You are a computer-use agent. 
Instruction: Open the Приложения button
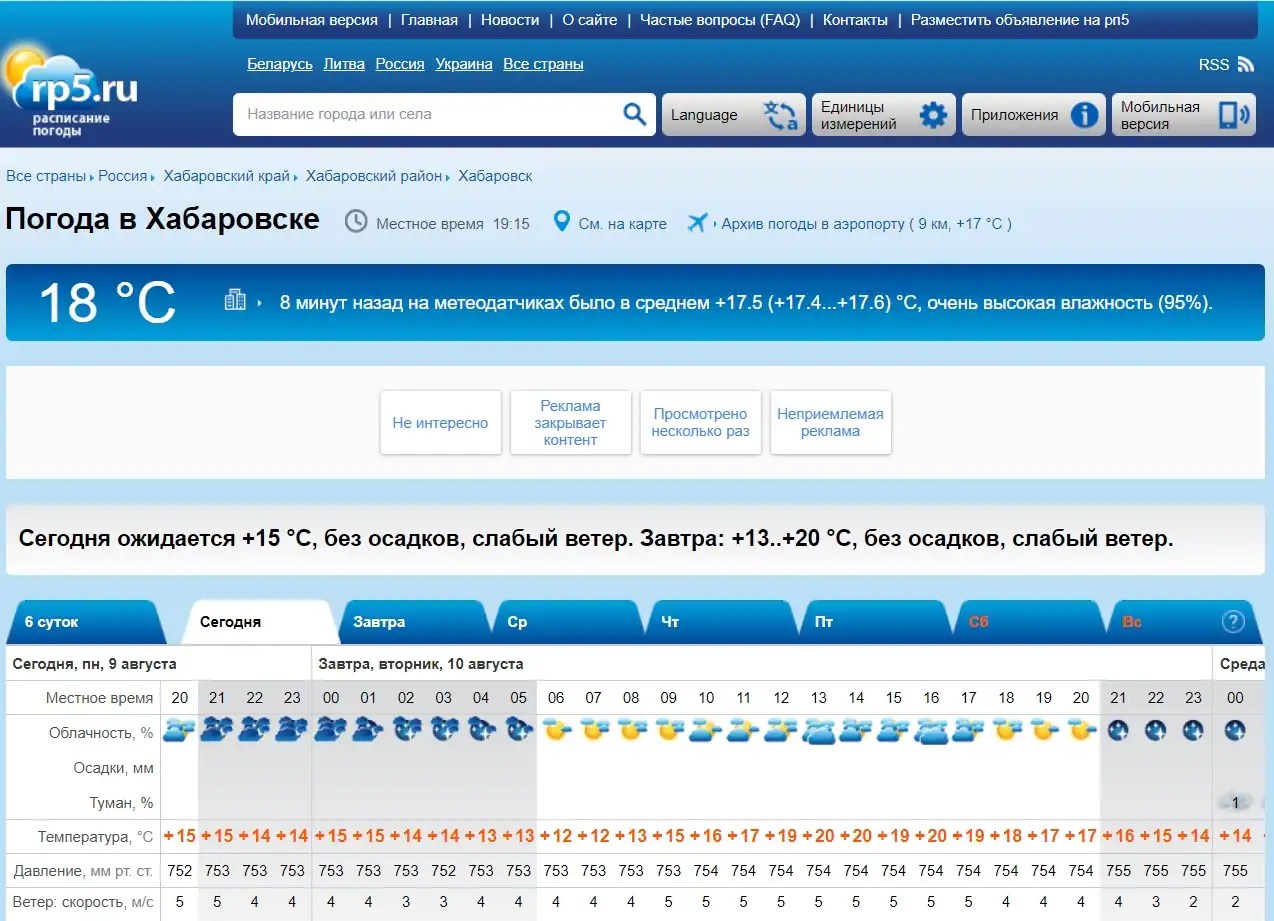point(1034,115)
